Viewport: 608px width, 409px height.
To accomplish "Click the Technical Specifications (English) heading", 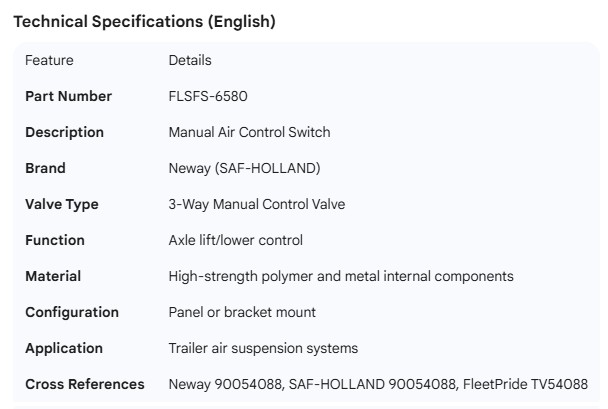I will point(144,22).
